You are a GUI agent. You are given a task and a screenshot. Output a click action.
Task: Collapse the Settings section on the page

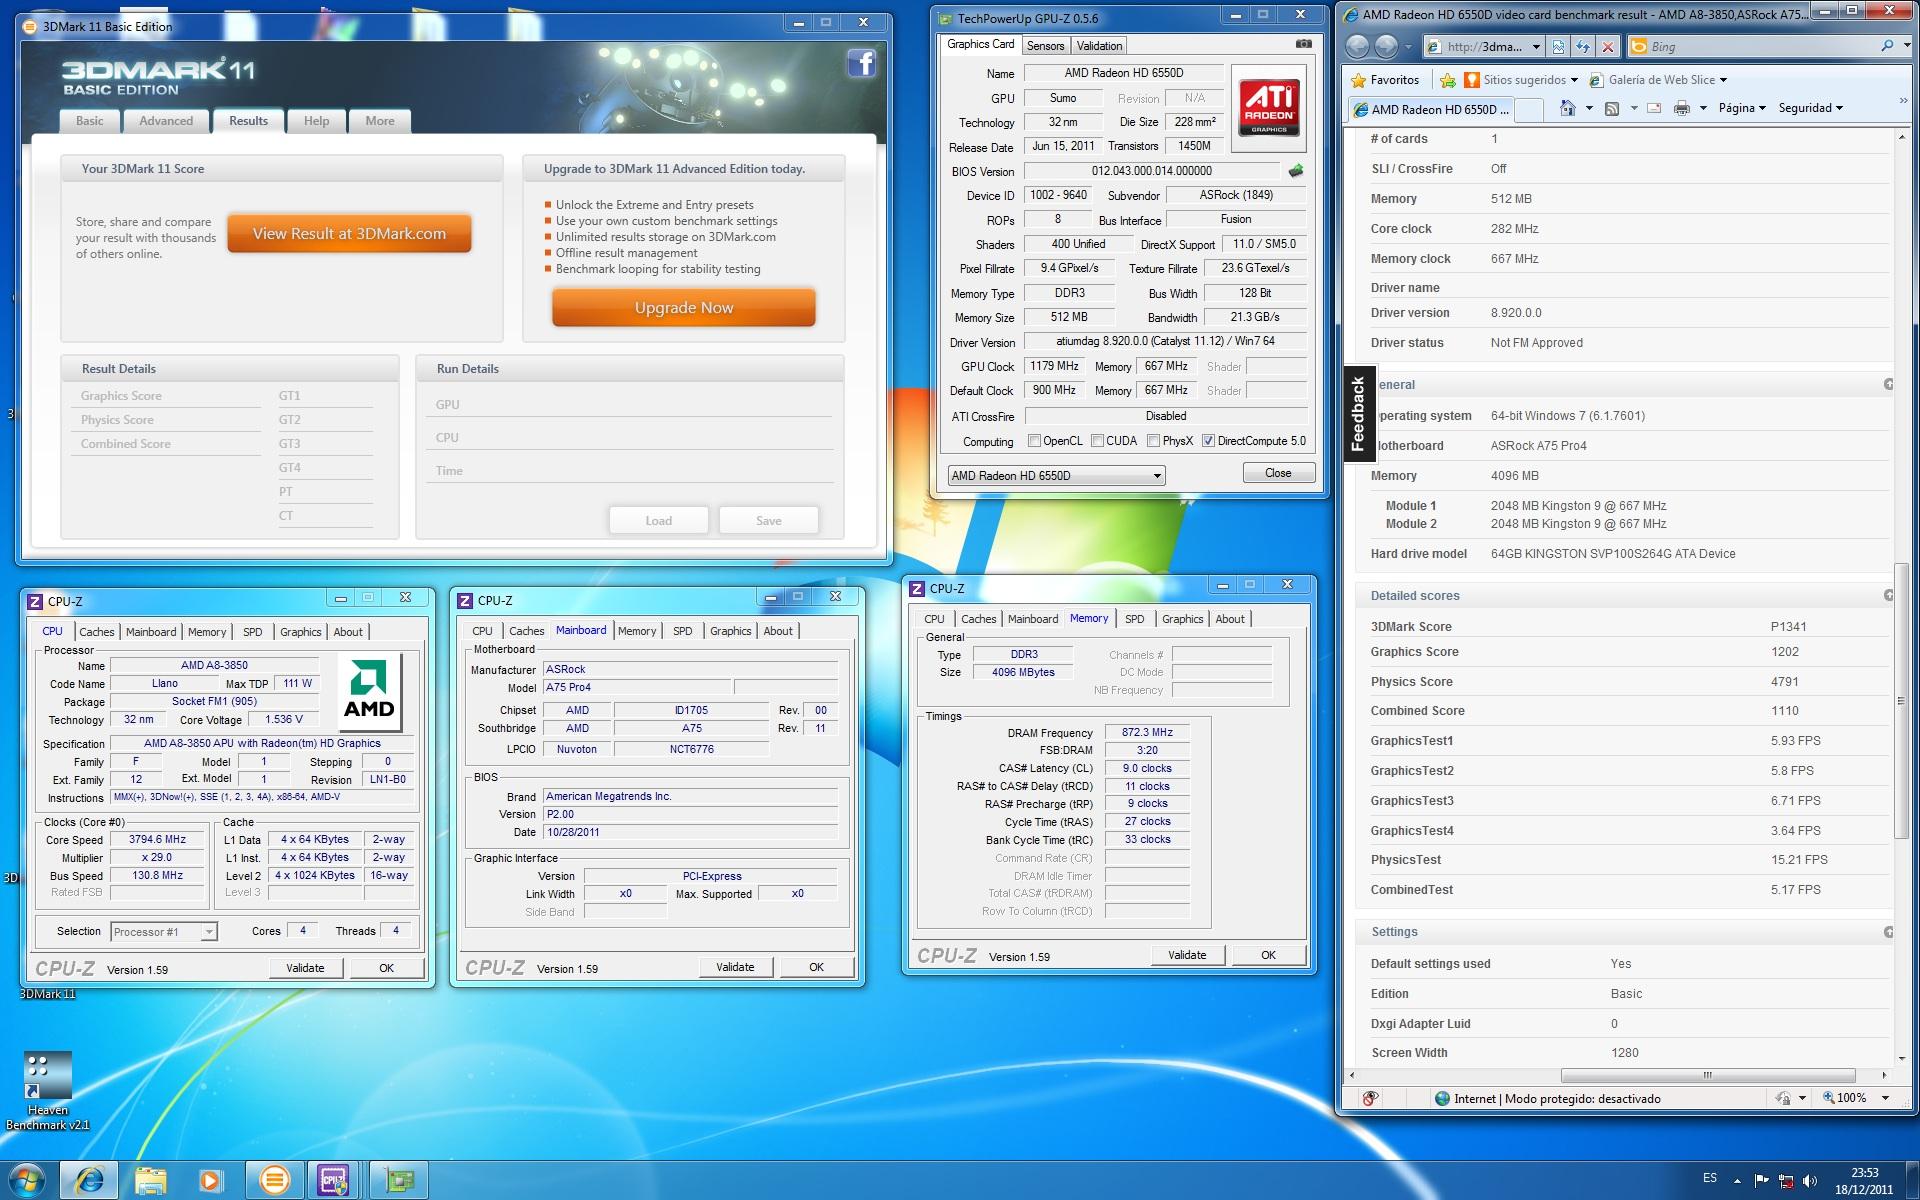(x=1888, y=932)
